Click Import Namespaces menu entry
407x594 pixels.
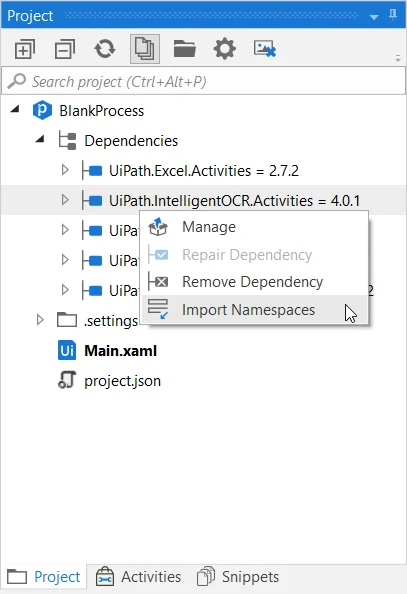pyautogui.click(x=248, y=310)
